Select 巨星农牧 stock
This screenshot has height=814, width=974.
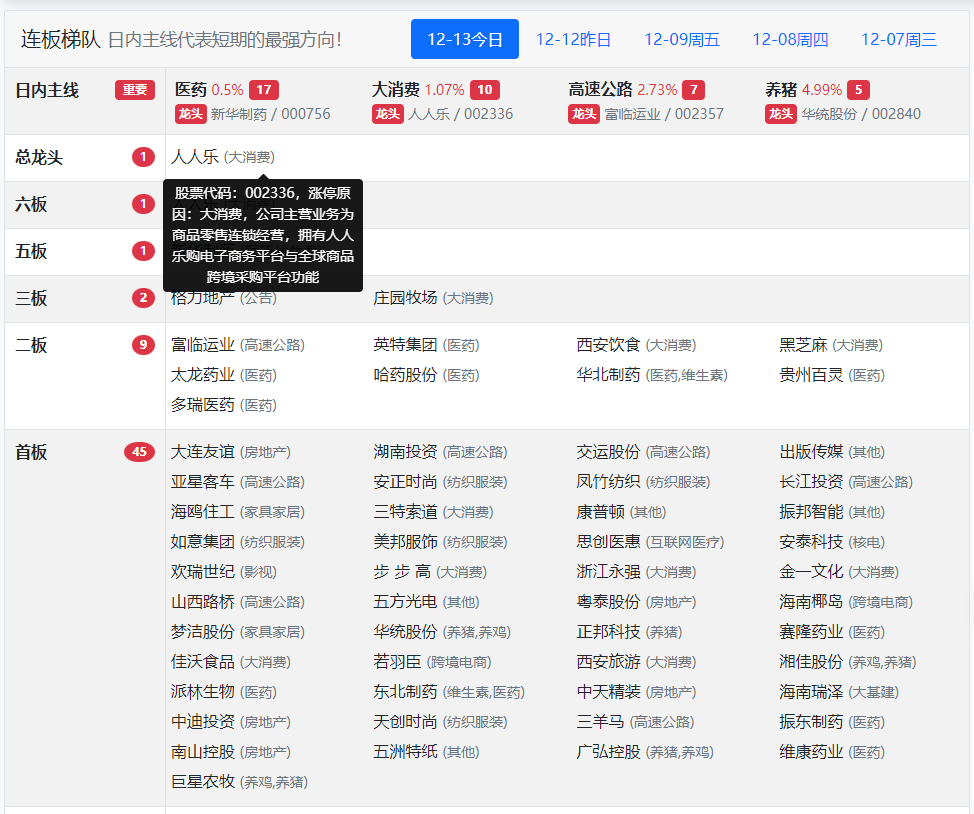coord(203,782)
